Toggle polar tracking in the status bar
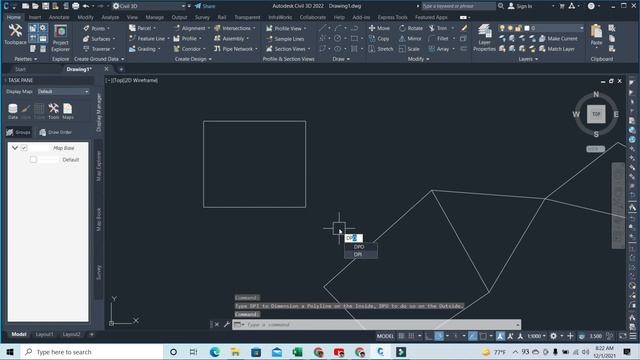 pyautogui.click(x=439, y=336)
